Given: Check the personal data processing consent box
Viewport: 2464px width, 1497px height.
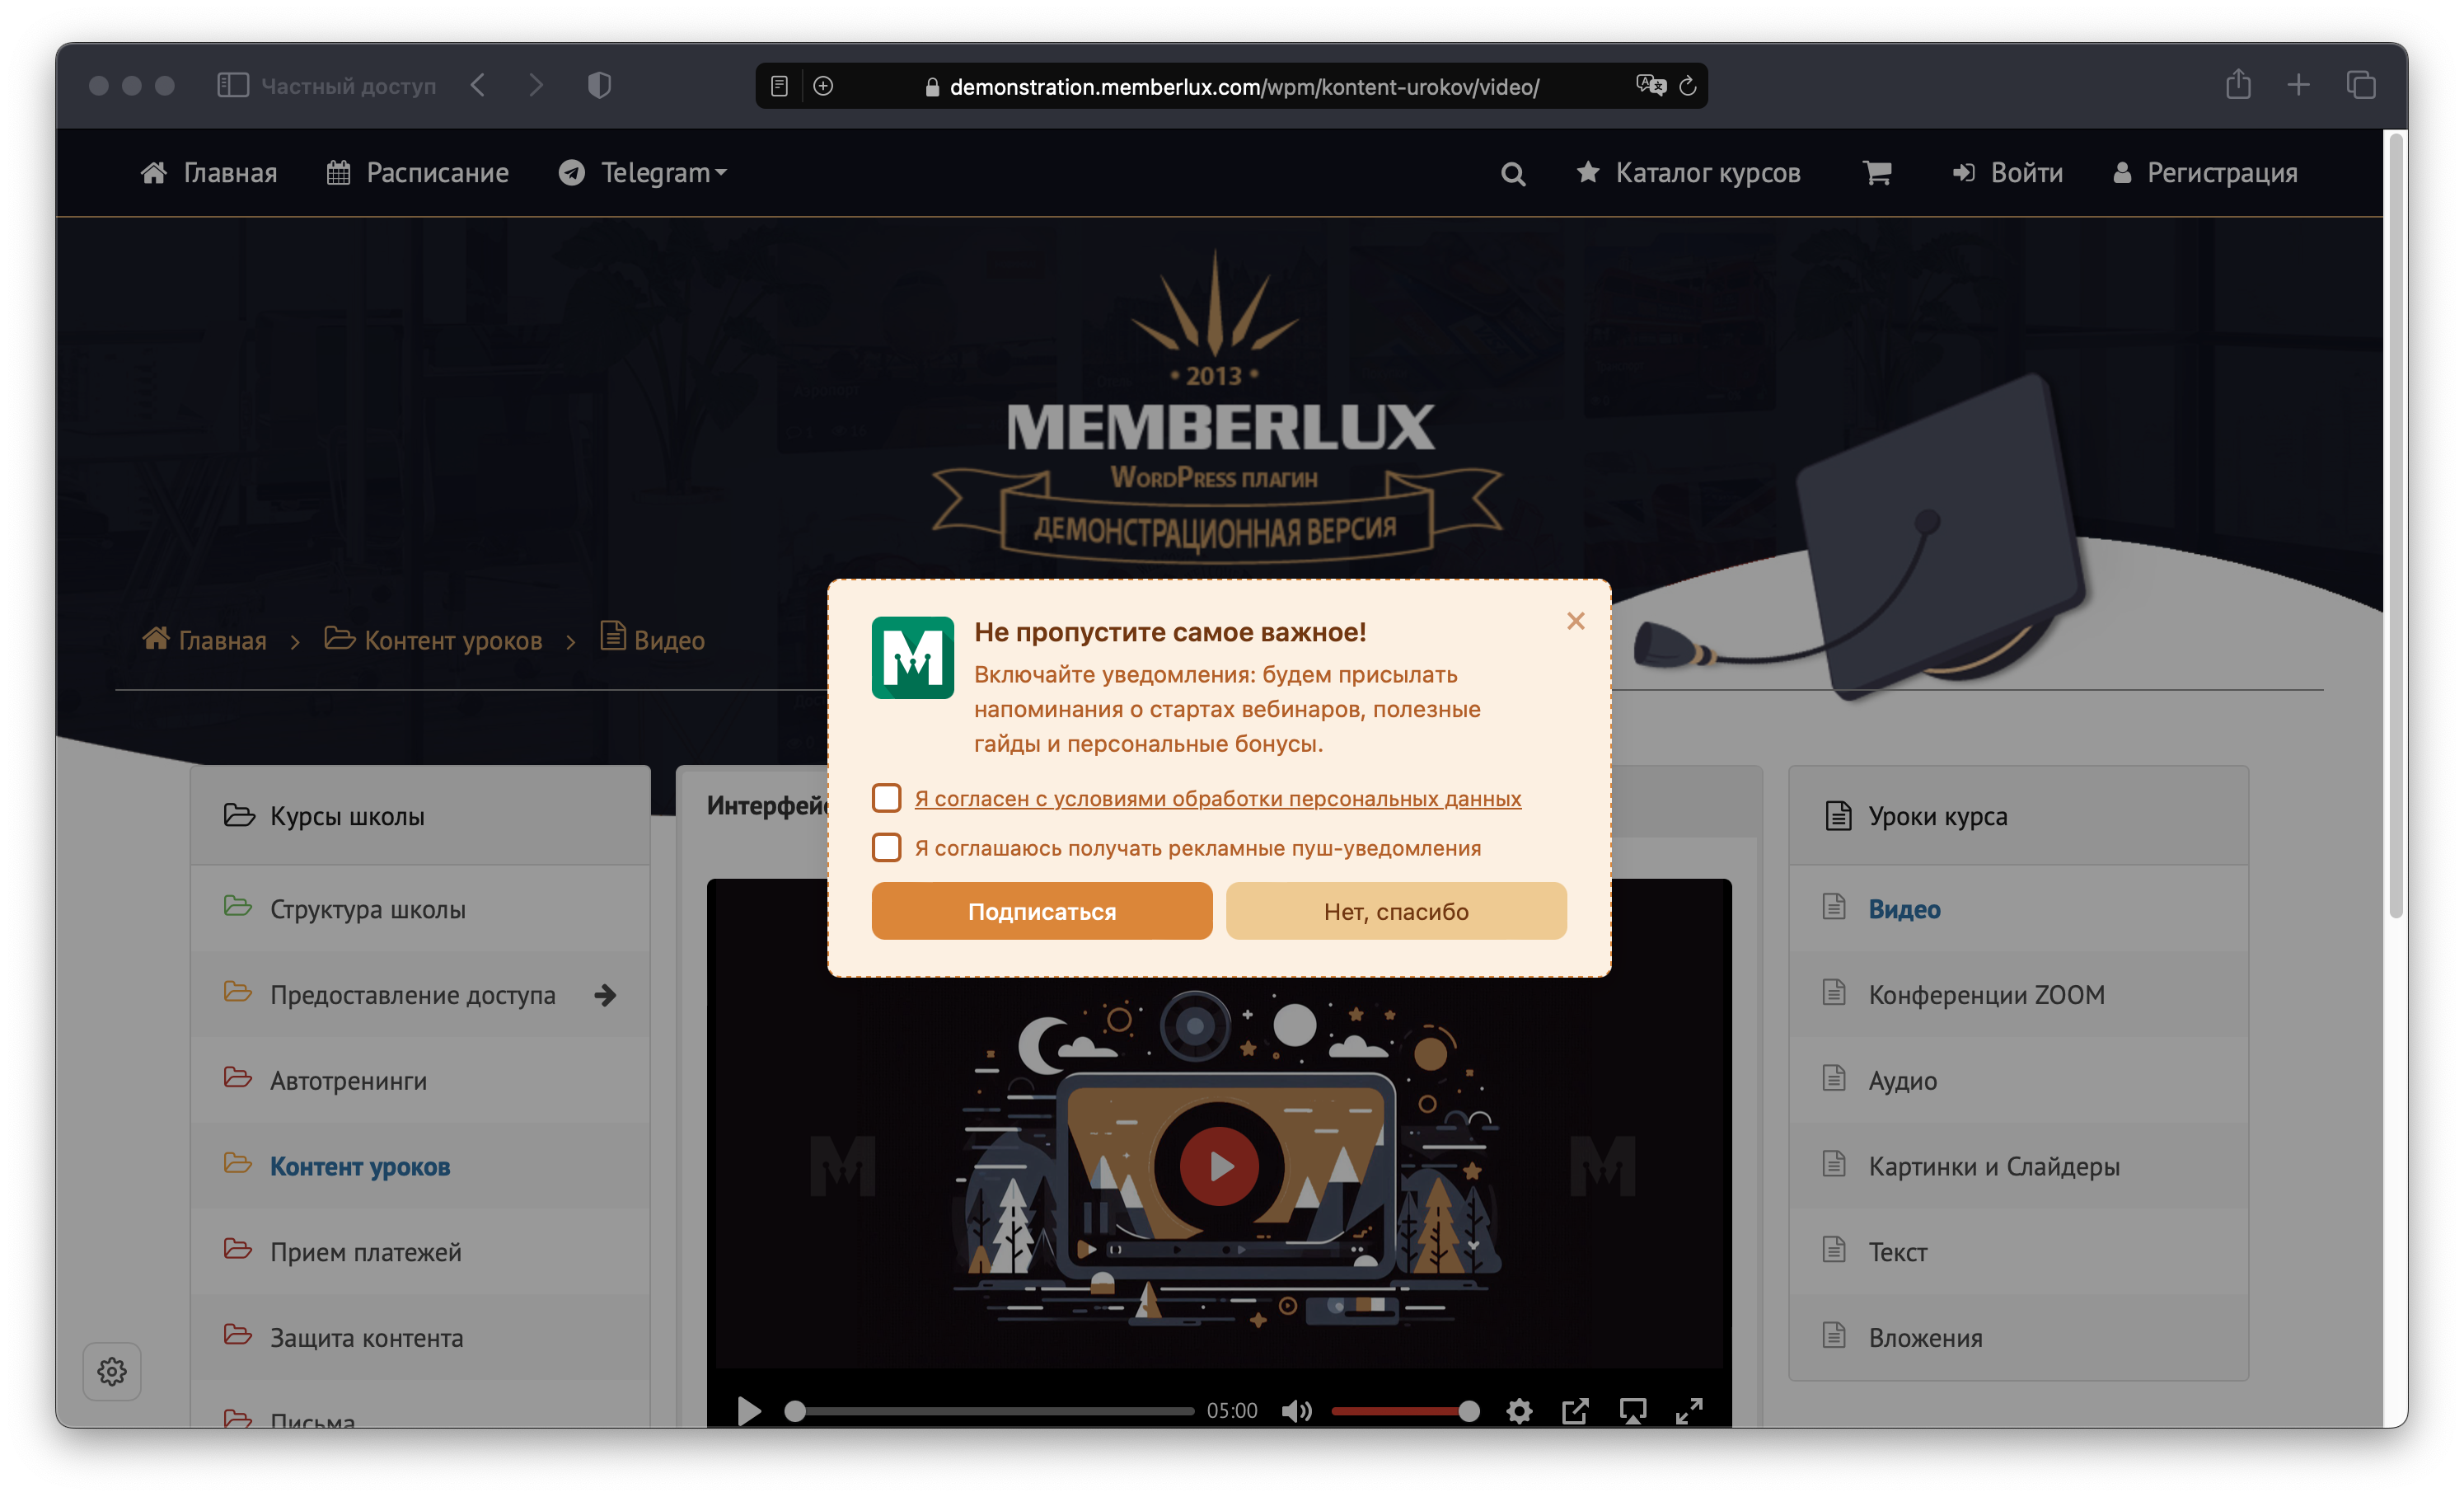Looking at the screenshot, I should [x=887, y=798].
